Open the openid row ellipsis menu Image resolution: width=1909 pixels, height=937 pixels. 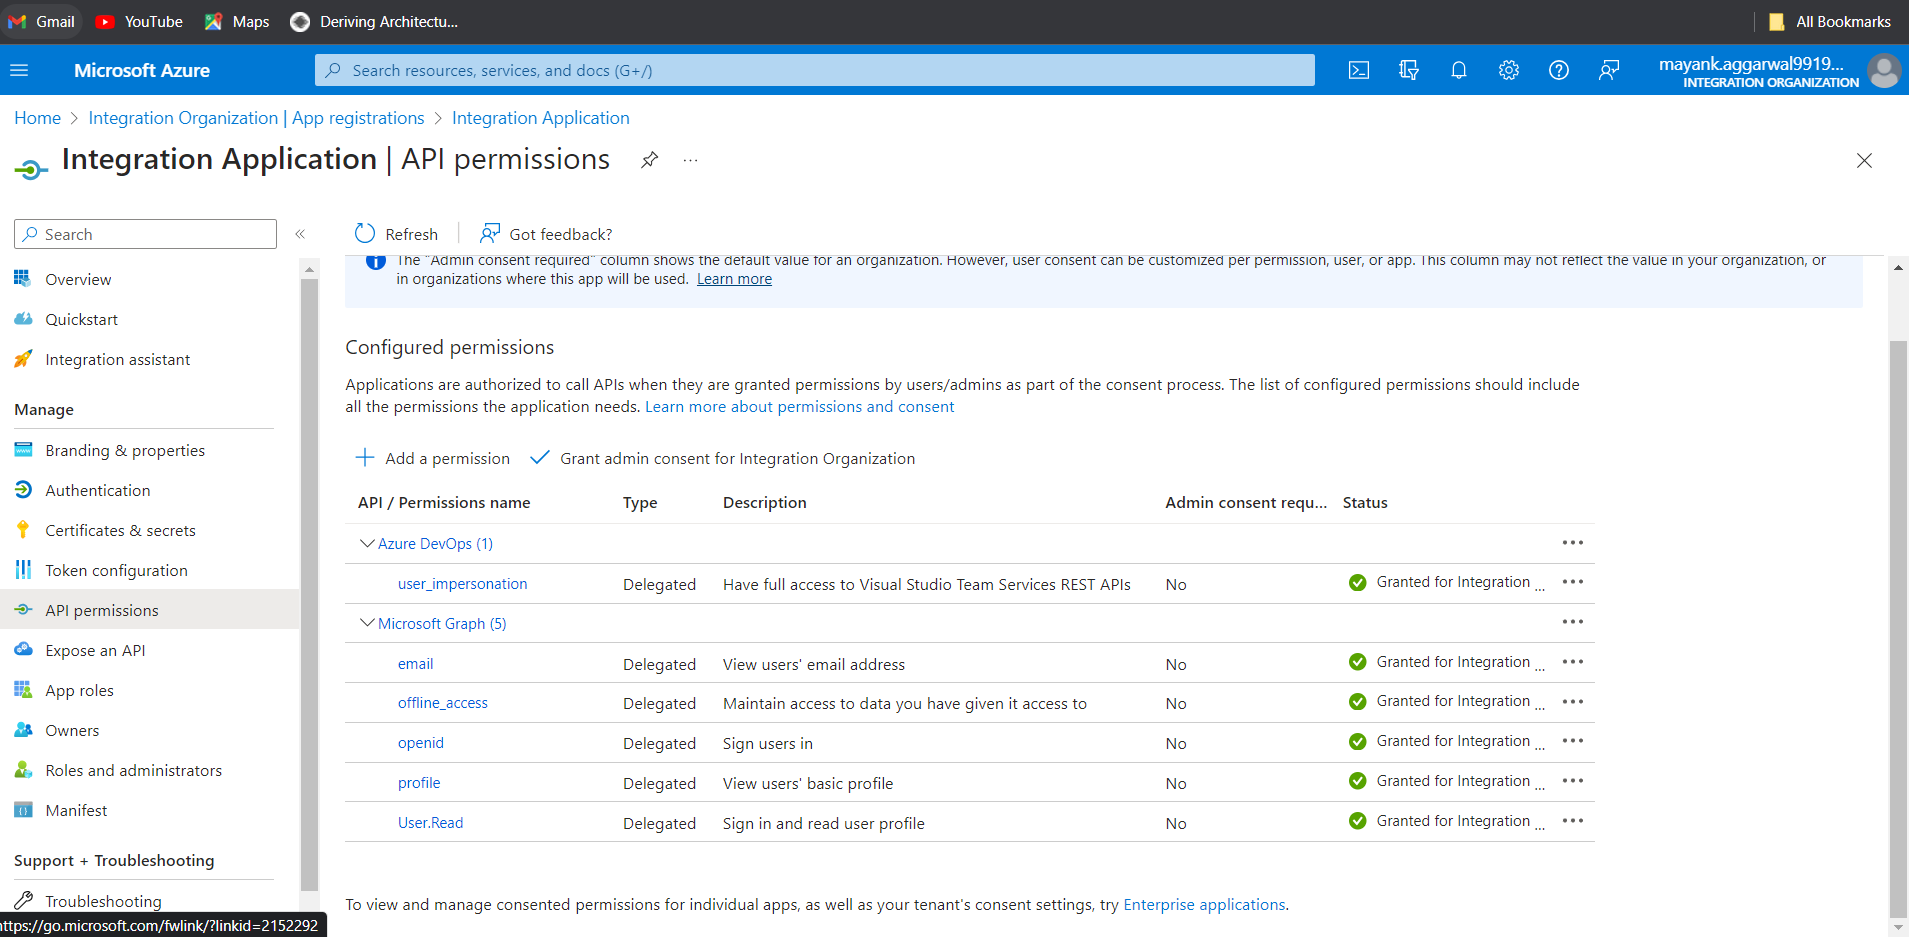[1573, 741]
